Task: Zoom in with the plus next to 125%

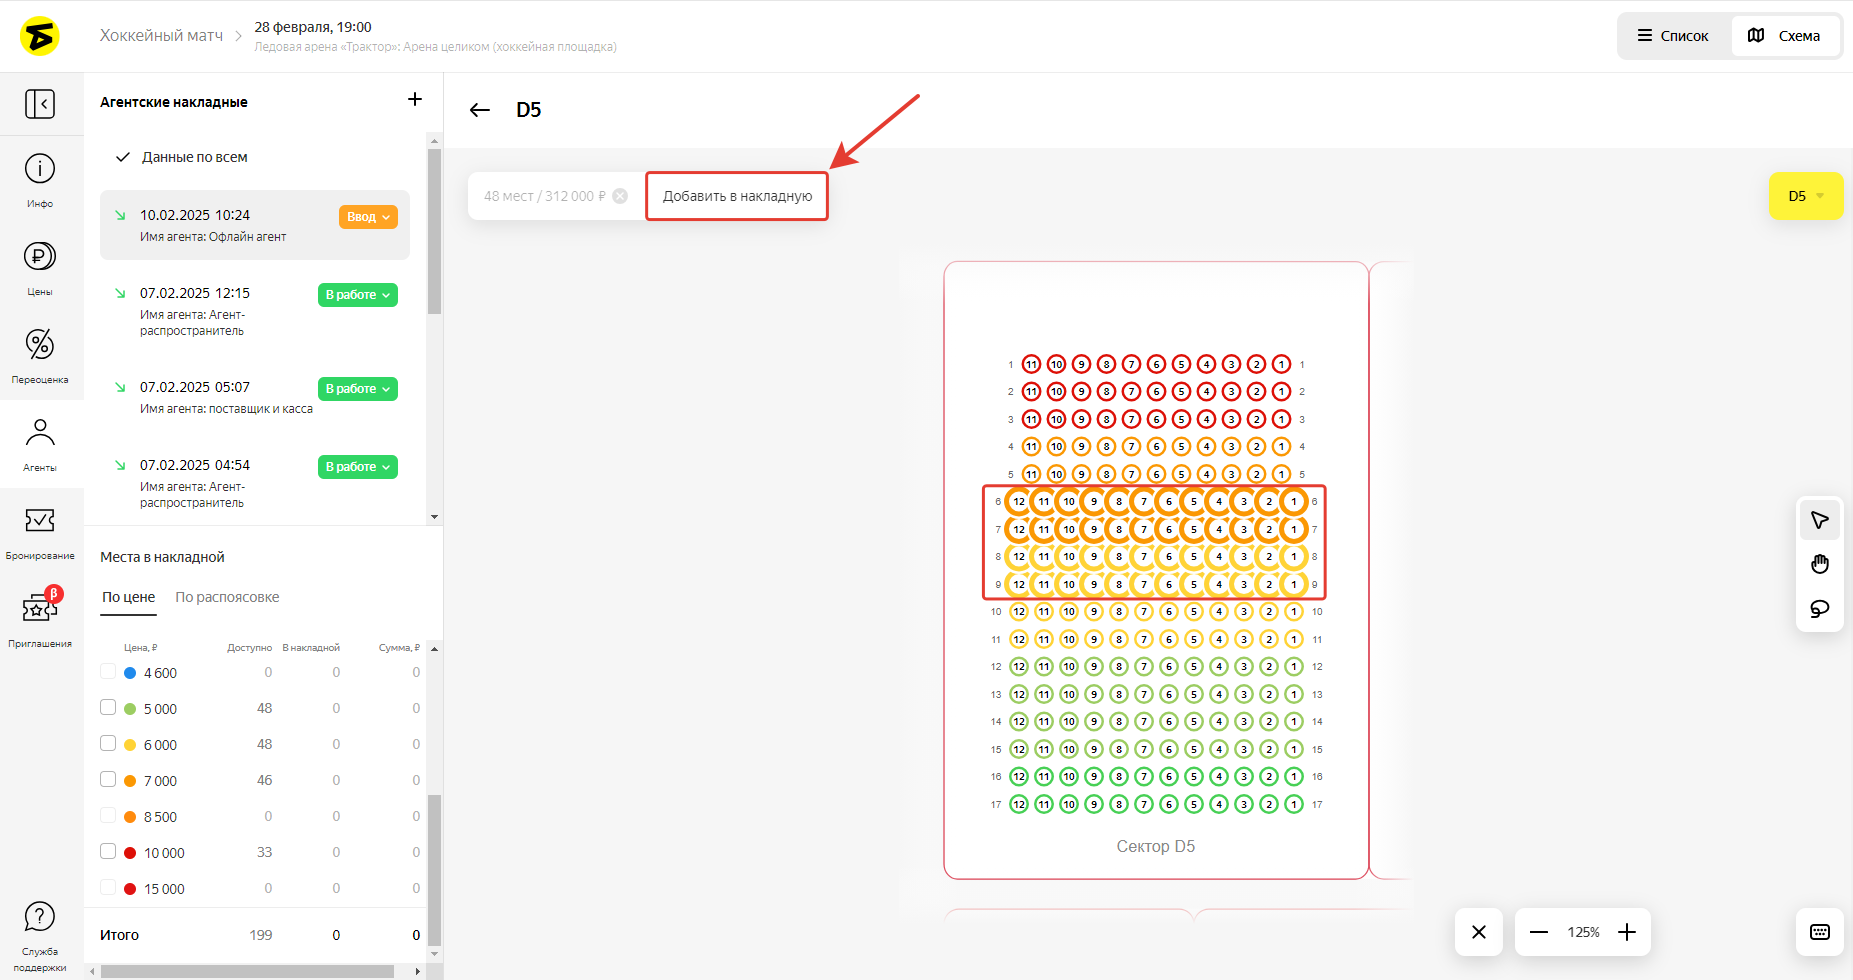Action: 1627,932
